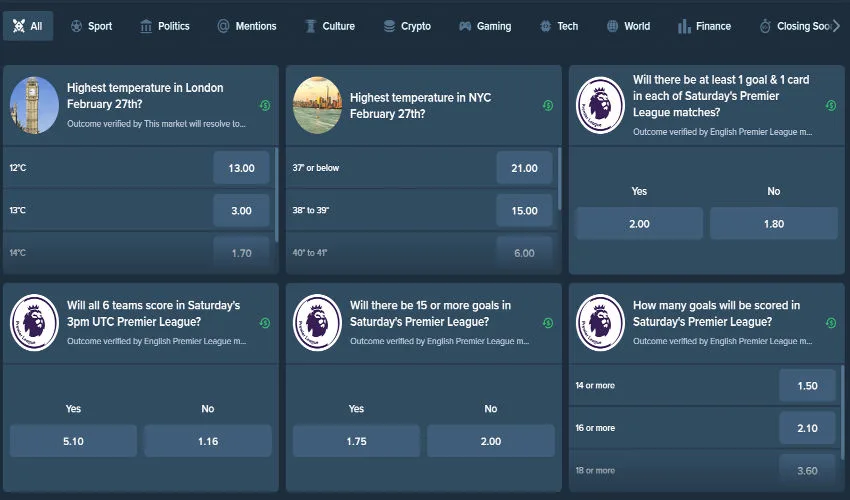The width and height of the screenshot is (850, 500).
Task: Click the London temperature outcomes scrollbar
Action: pos(276,194)
